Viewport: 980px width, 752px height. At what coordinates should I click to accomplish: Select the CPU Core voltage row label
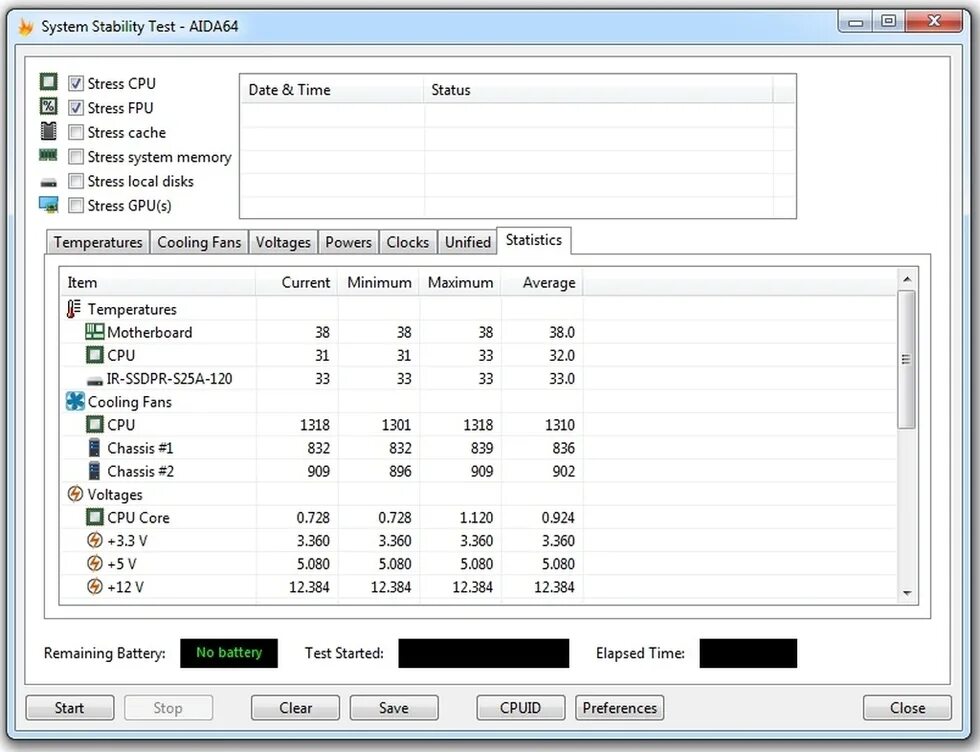138,518
